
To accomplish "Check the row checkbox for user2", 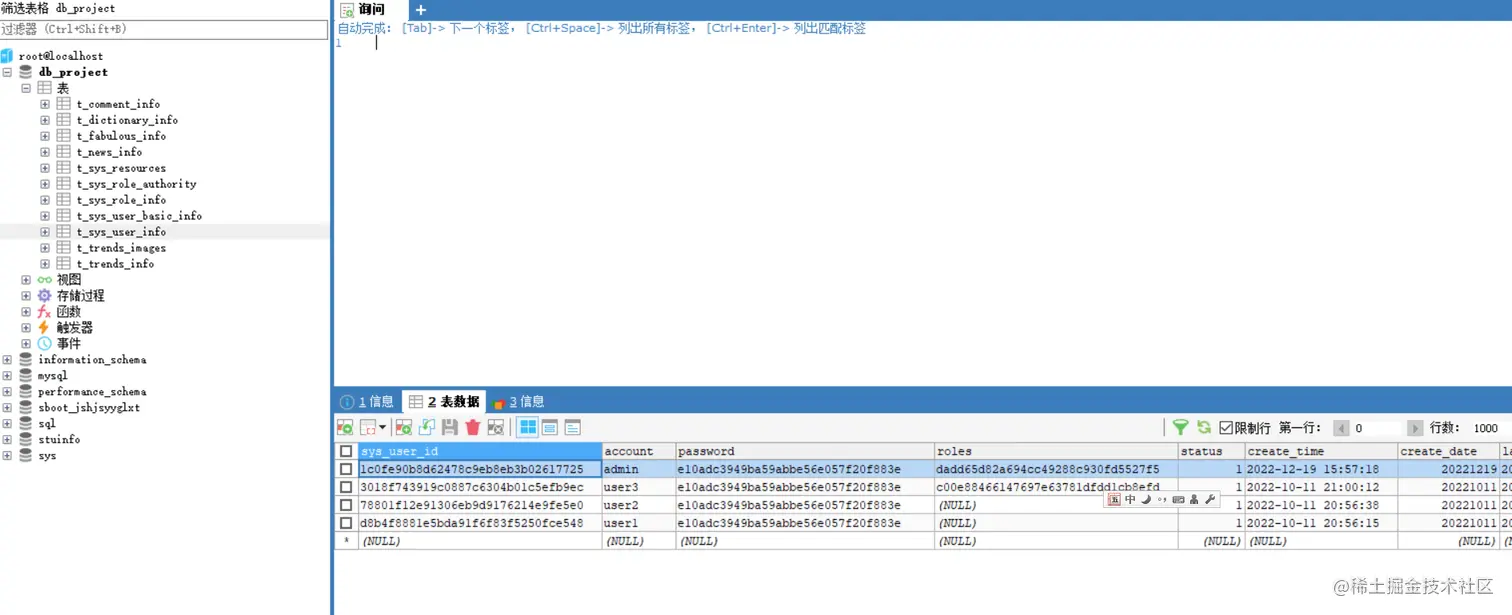I will 346,505.
